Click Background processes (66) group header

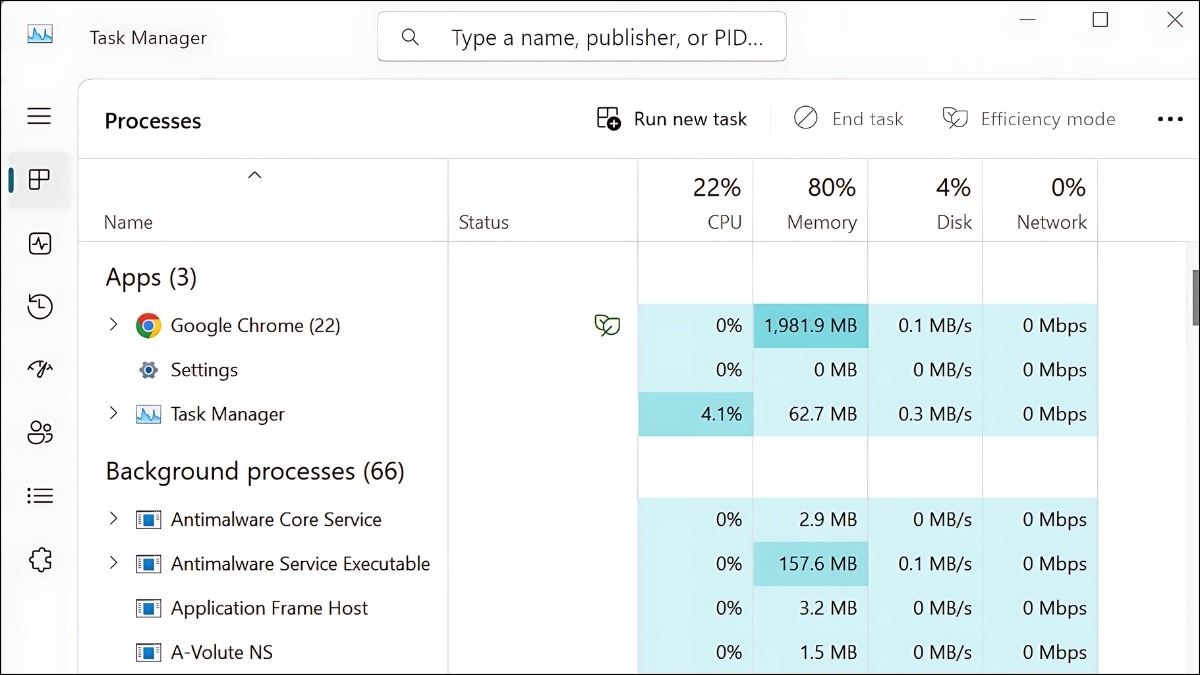[255, 471]
